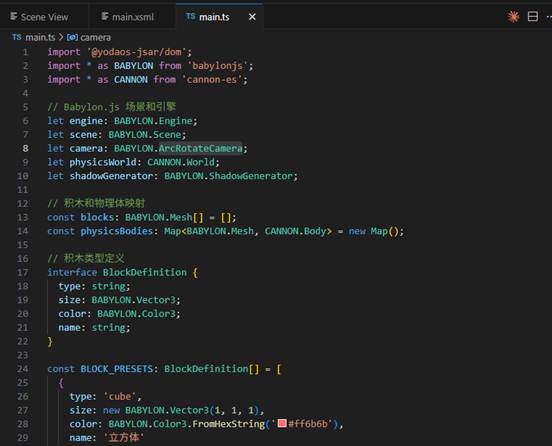Open the more actions ellipsis menu
The image size is (552, 446).
pyautogui.click(x=549, y=17)
